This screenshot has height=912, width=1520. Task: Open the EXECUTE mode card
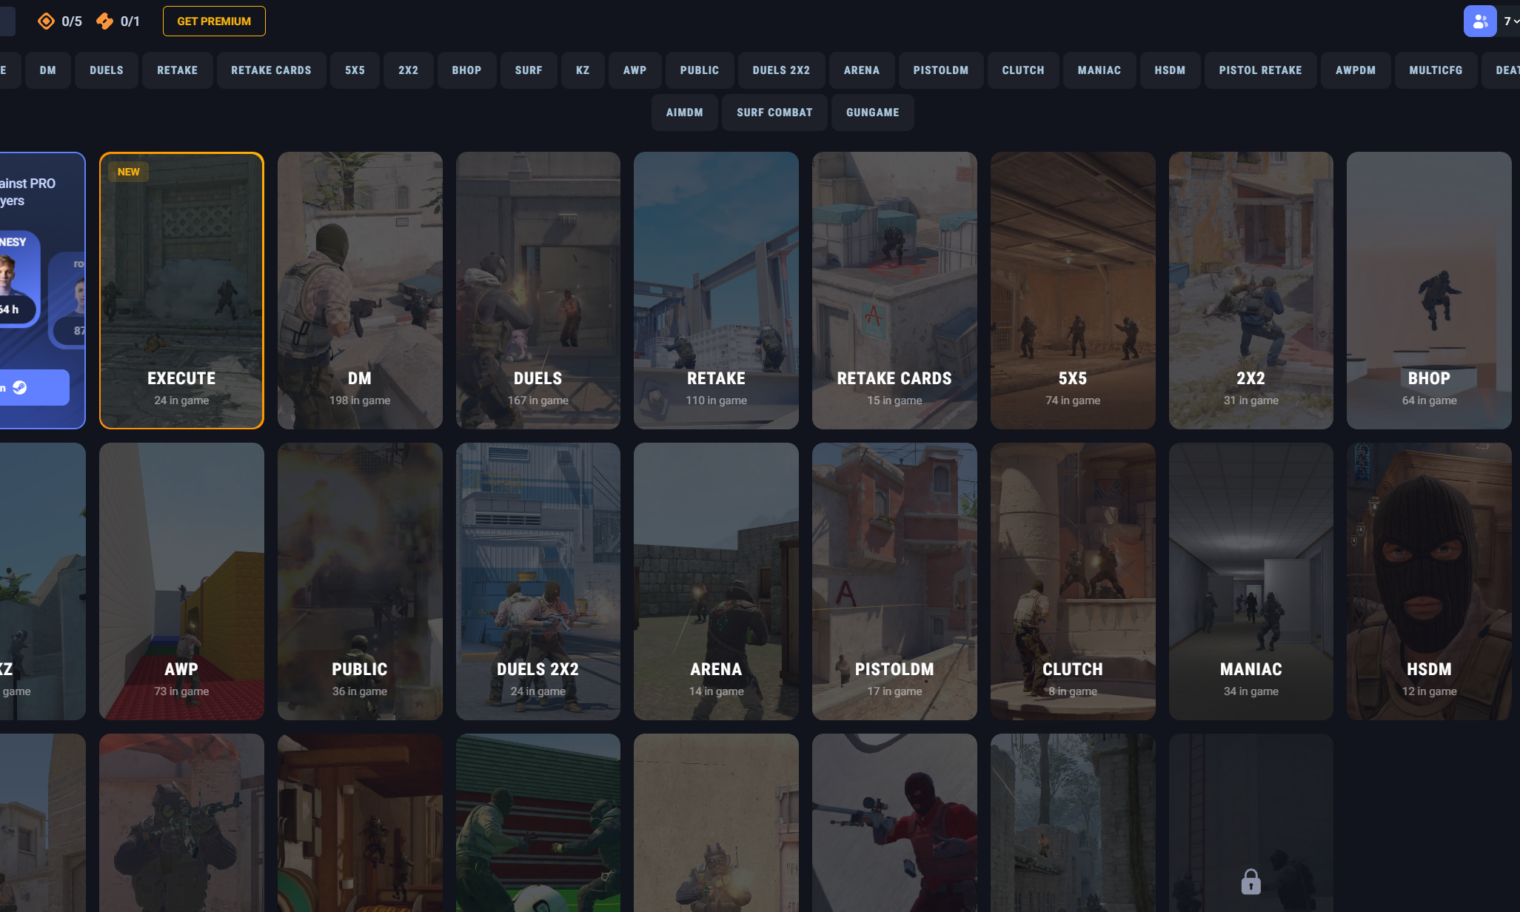click(x=181, y=290)
